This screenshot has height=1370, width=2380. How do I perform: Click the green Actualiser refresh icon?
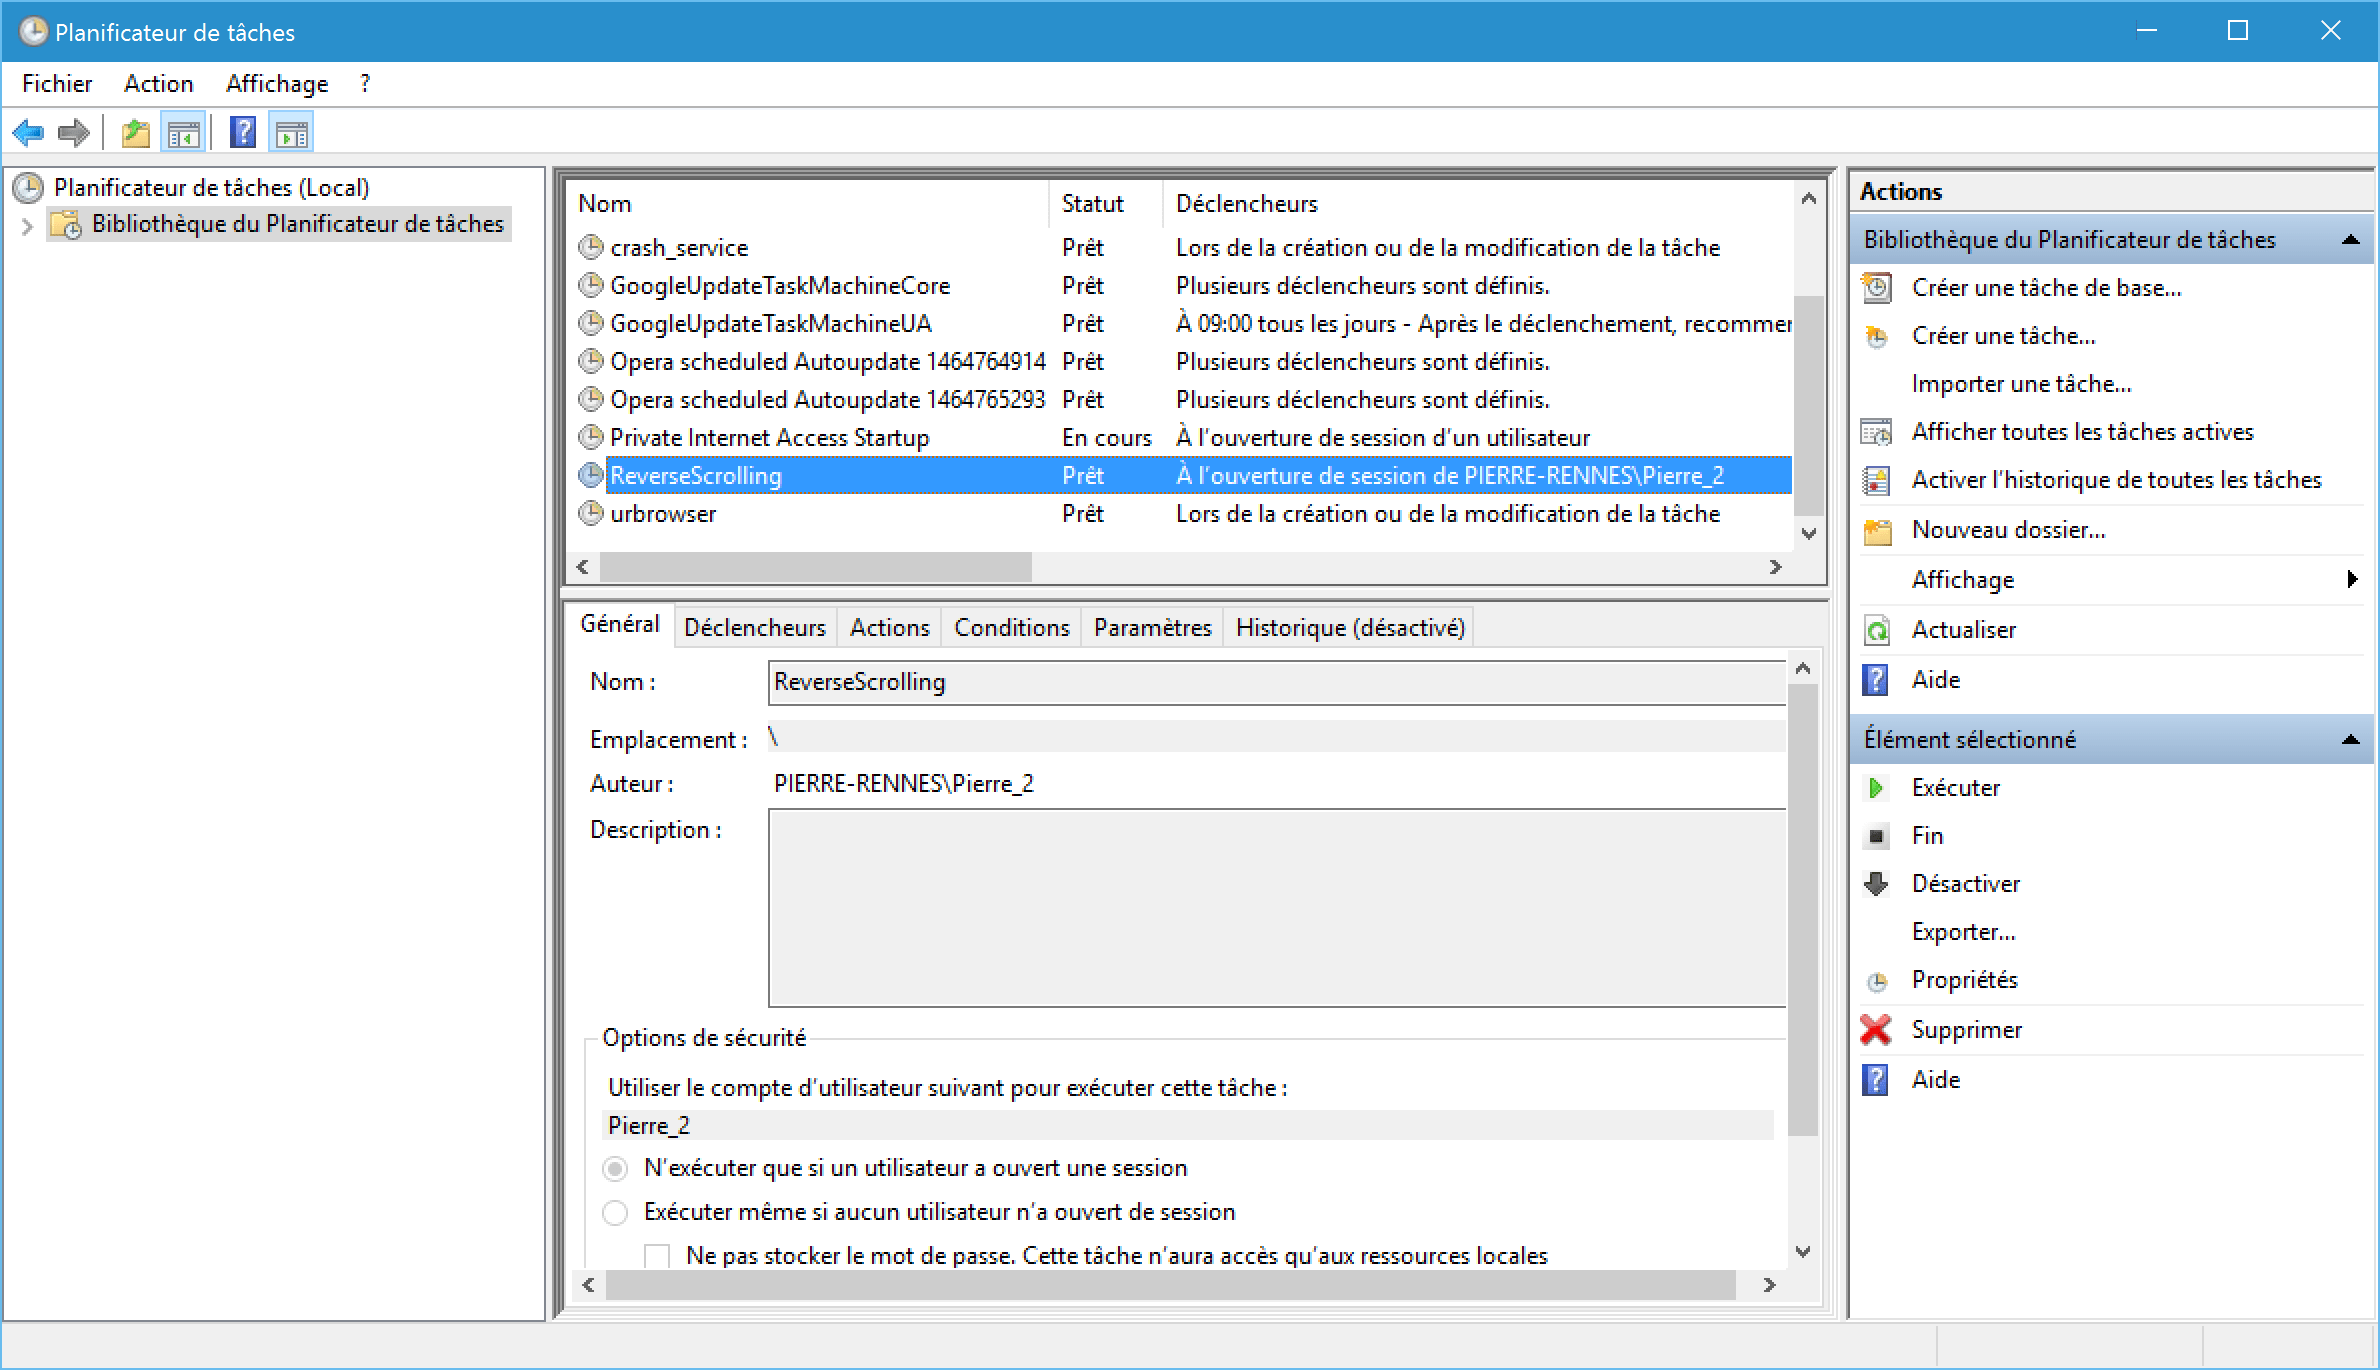(x=1877, y=630)
